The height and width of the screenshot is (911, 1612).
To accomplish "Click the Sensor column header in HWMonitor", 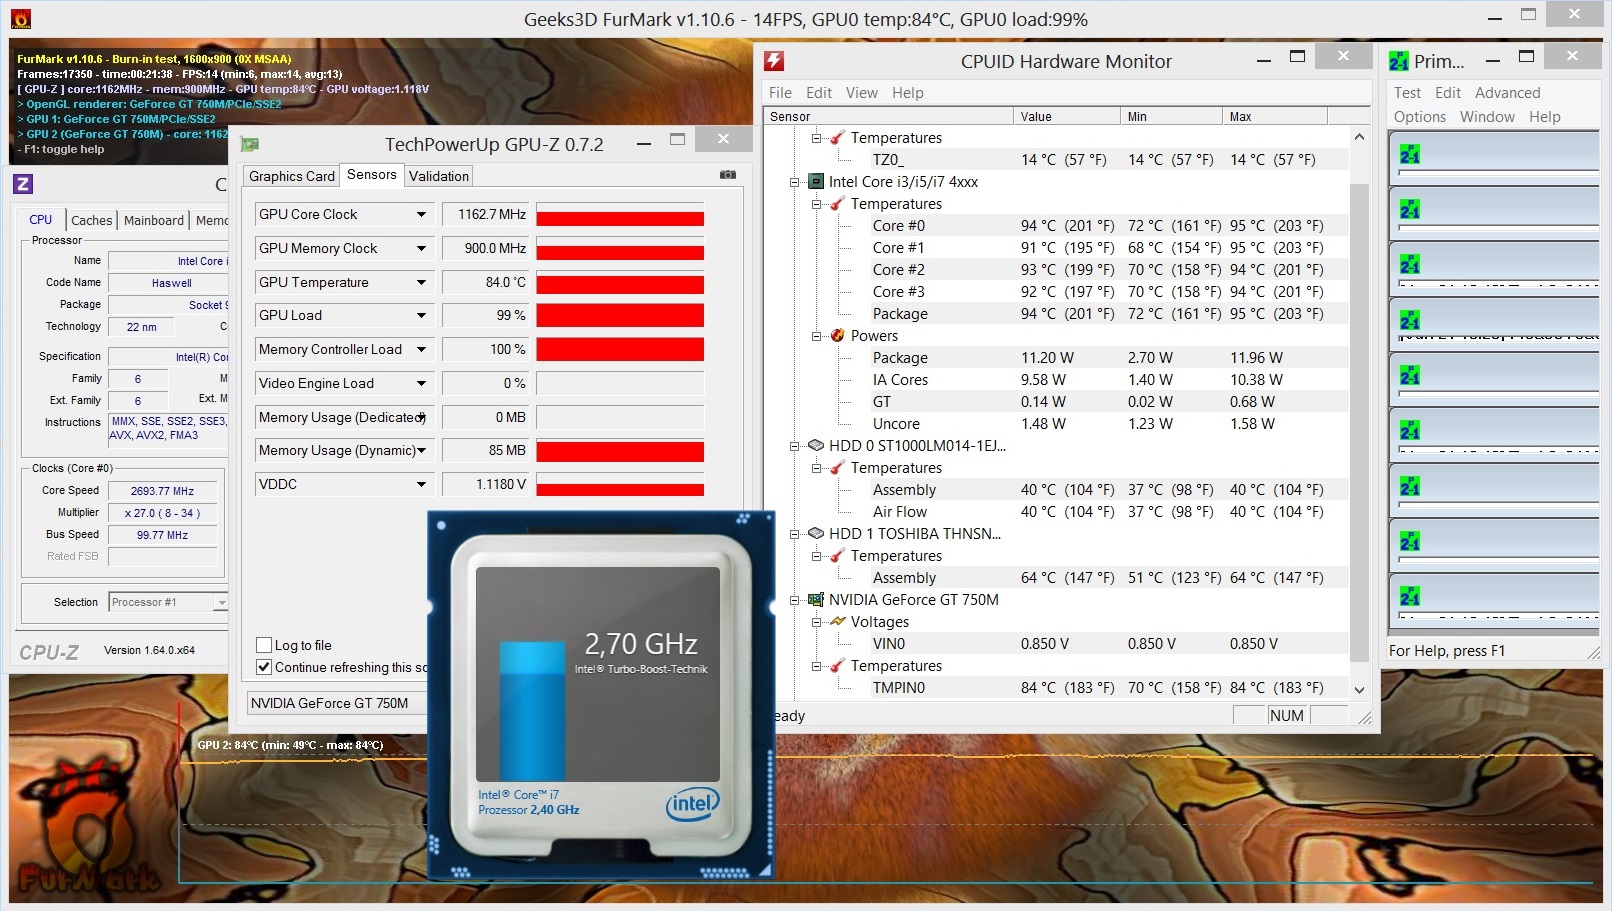I will (889, 116).
